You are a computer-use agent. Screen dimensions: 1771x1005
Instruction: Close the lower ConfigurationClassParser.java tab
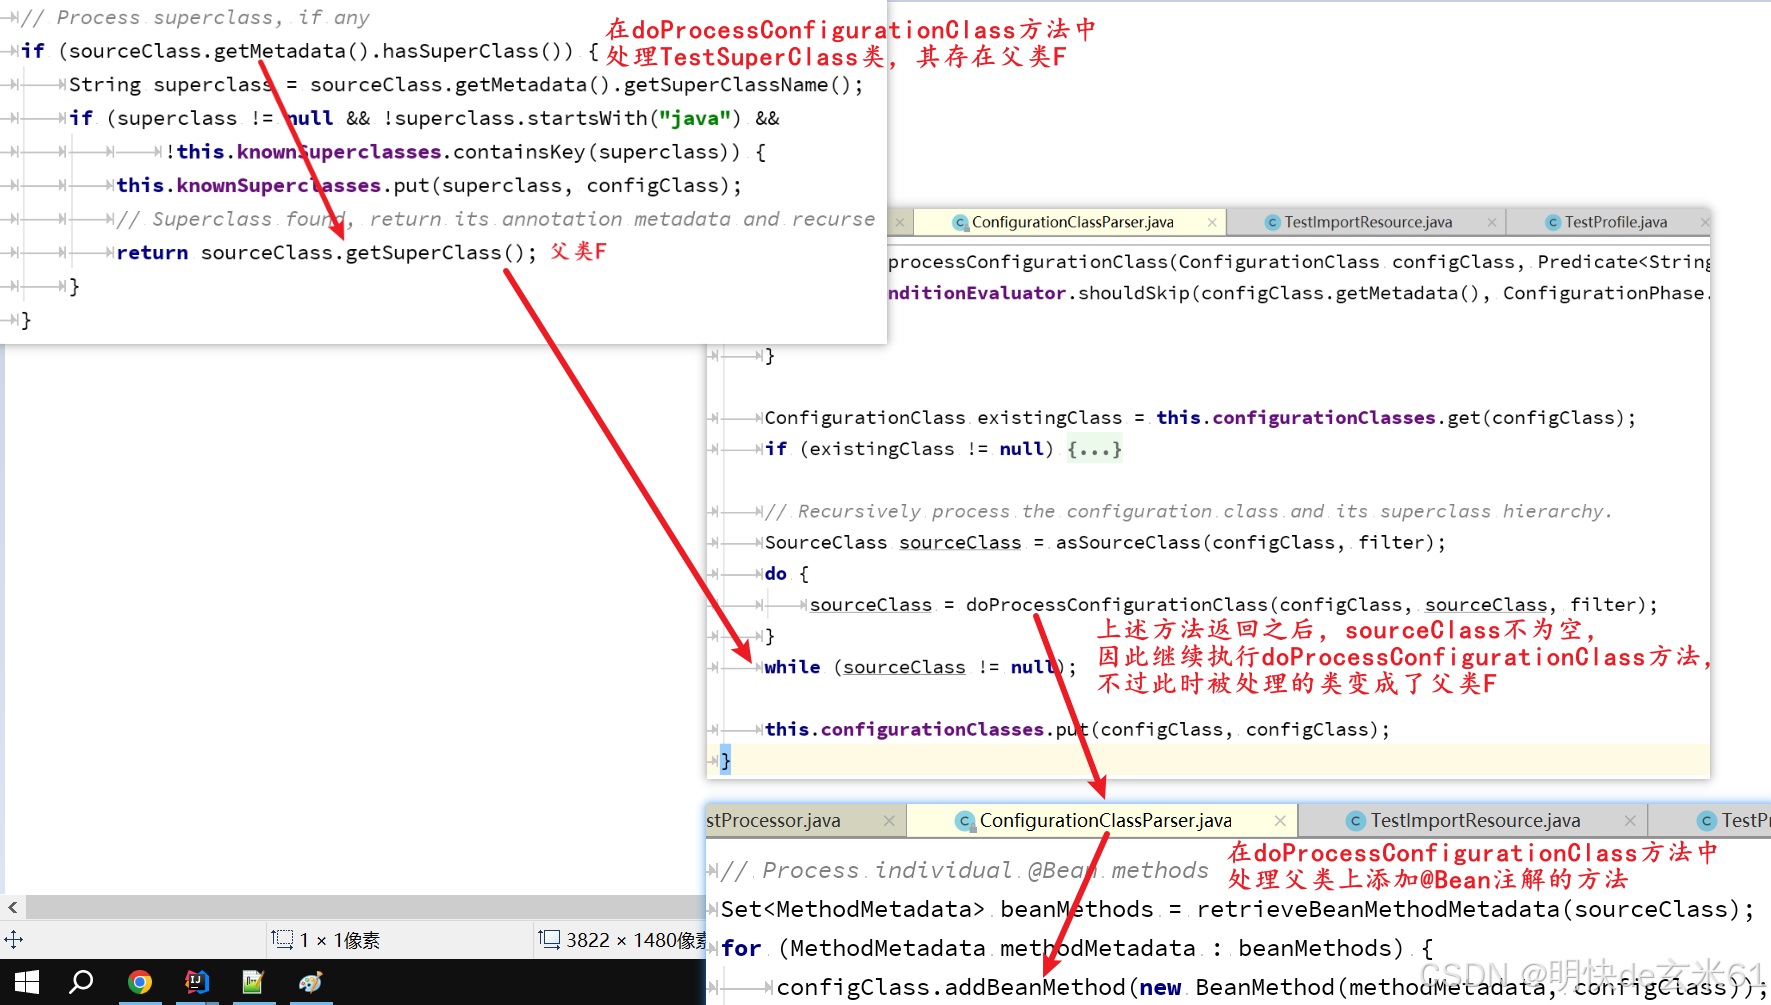pyautogui.click(x=1280, y=820)
